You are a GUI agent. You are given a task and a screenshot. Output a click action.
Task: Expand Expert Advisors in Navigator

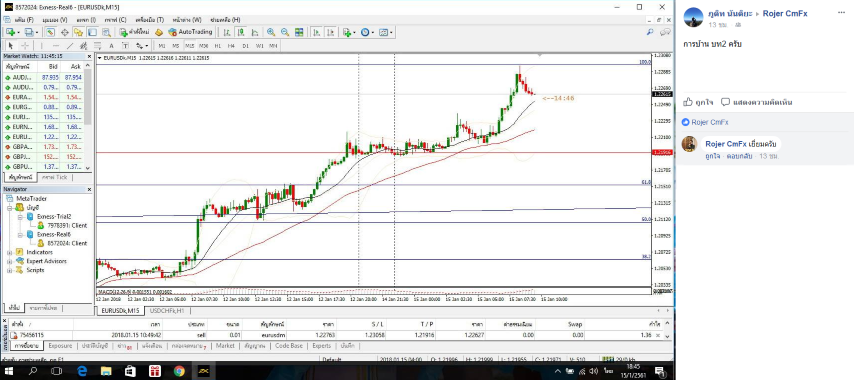tap(9, 261)
